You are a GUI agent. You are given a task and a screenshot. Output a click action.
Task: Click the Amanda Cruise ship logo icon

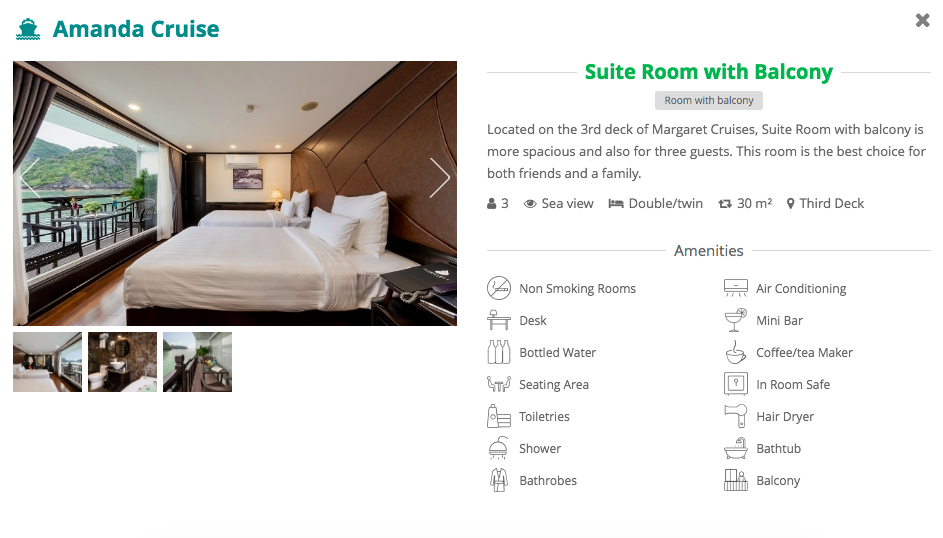point(28,29)
